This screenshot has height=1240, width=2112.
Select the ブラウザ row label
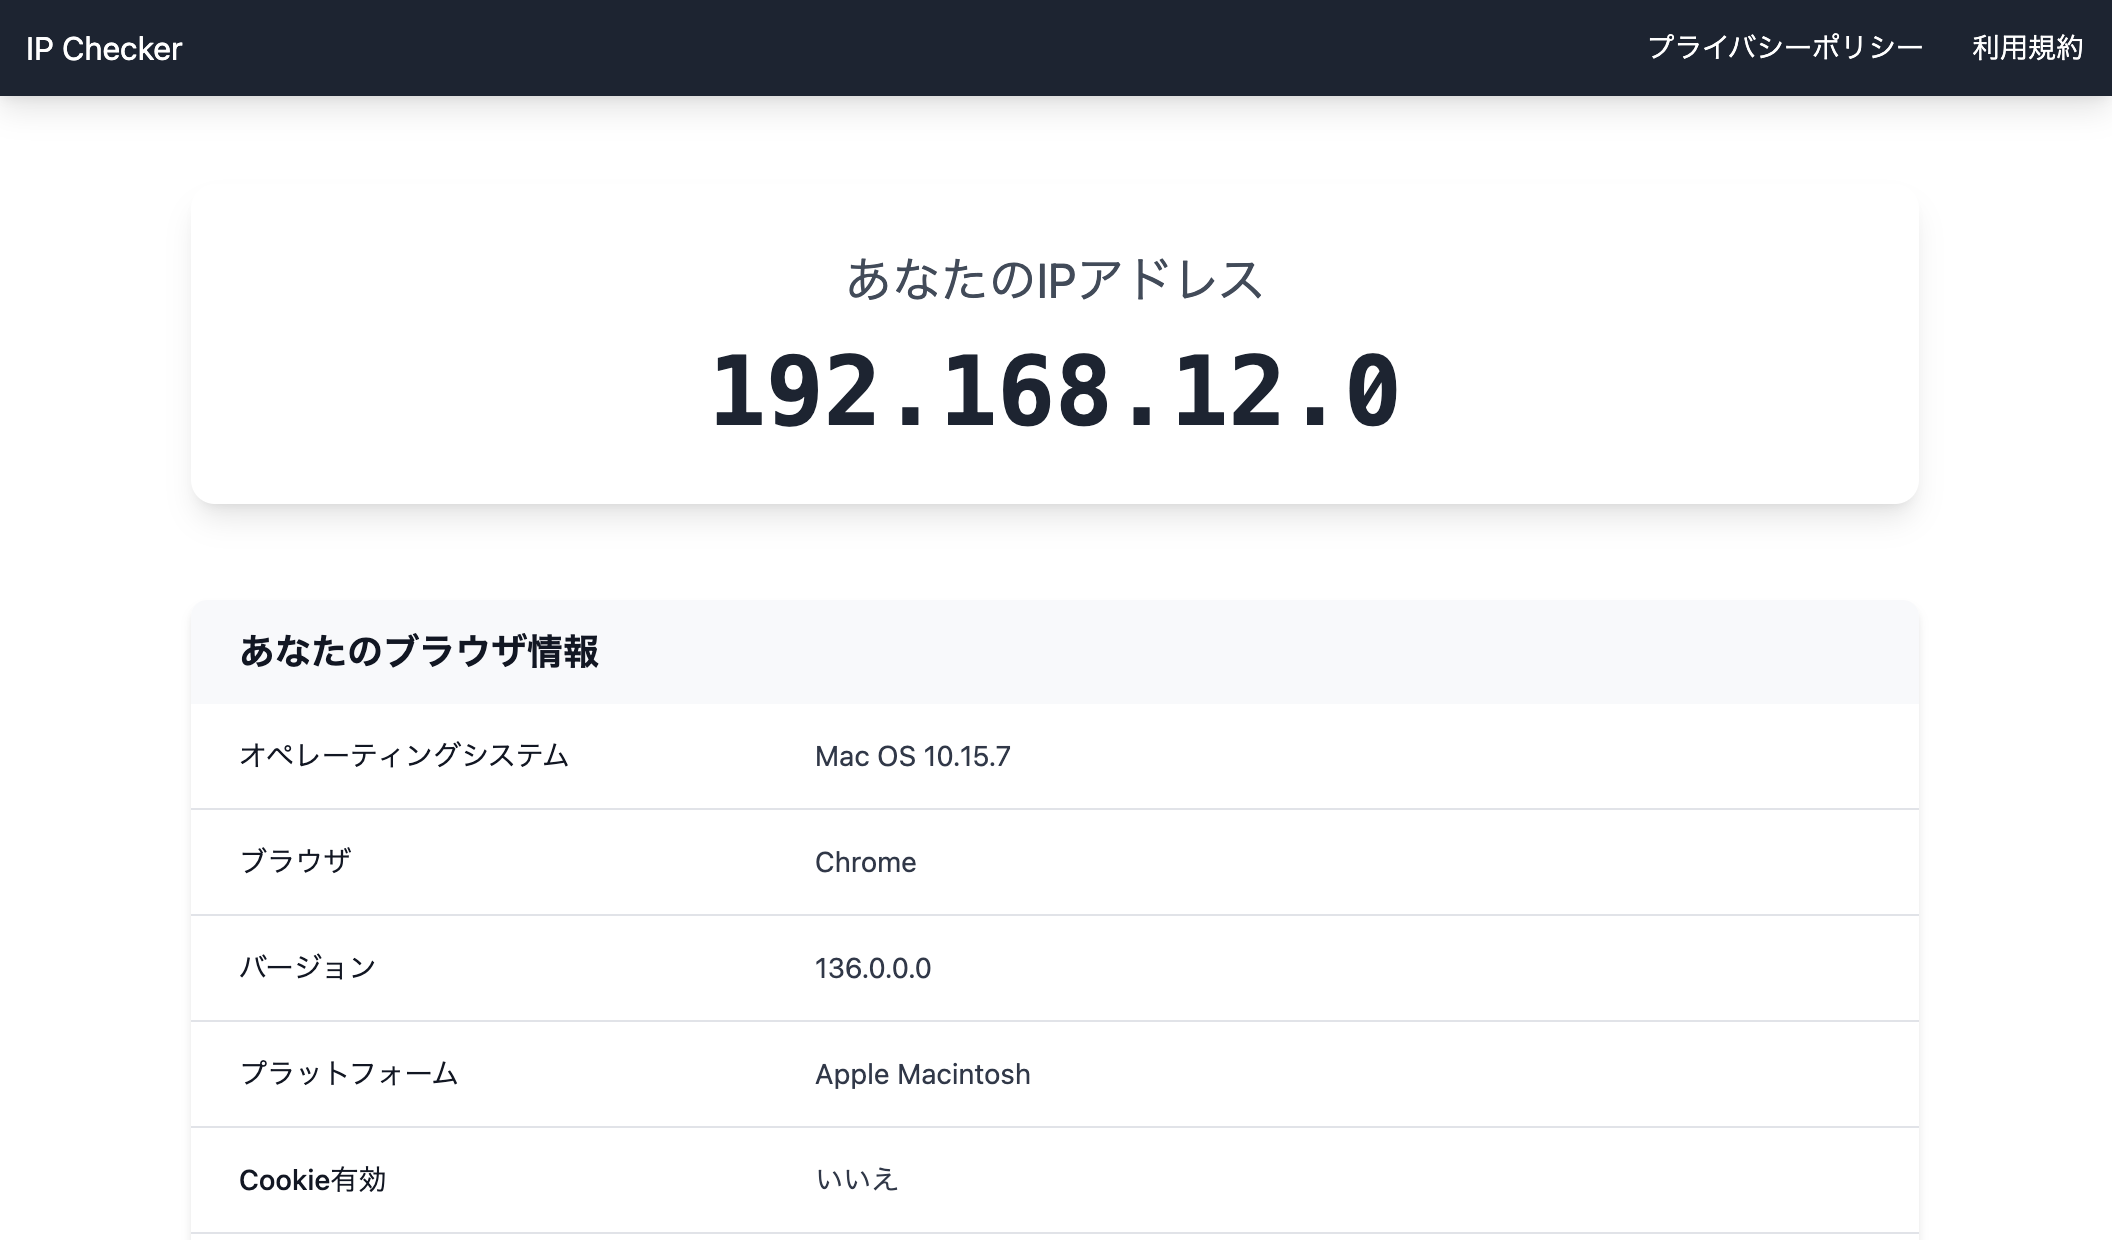296,862
